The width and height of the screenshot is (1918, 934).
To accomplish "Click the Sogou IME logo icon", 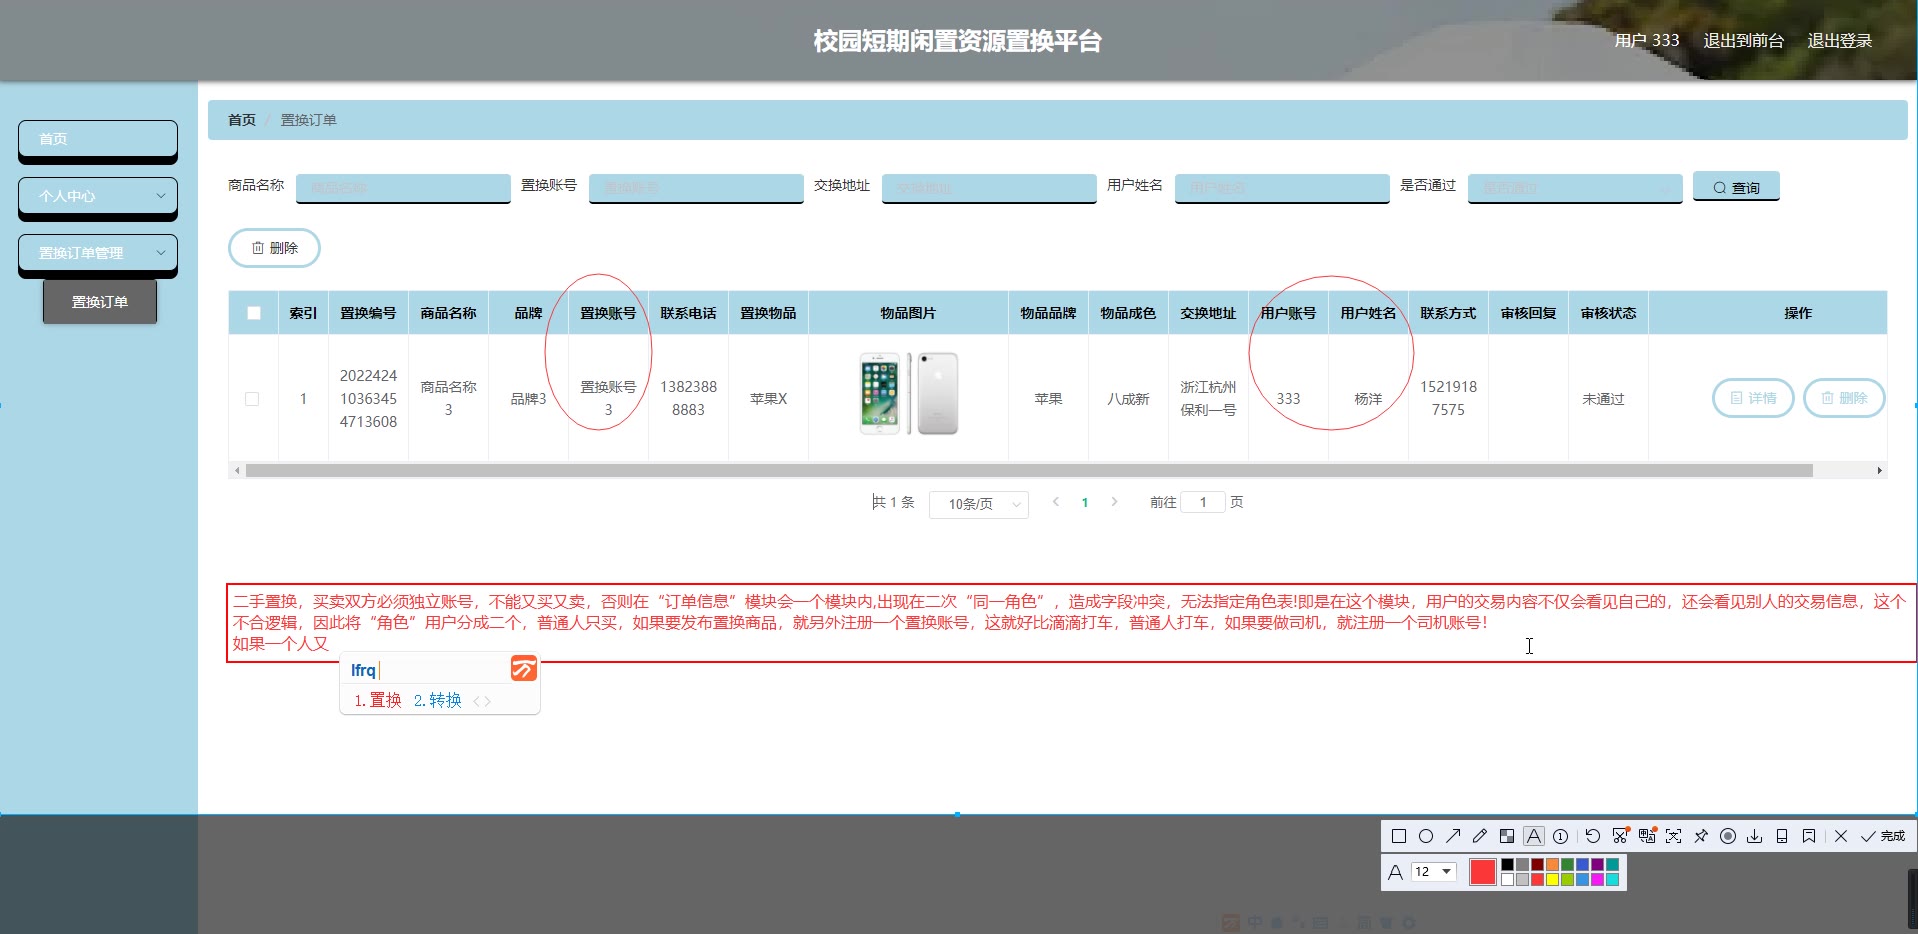I will pos(524,668).
